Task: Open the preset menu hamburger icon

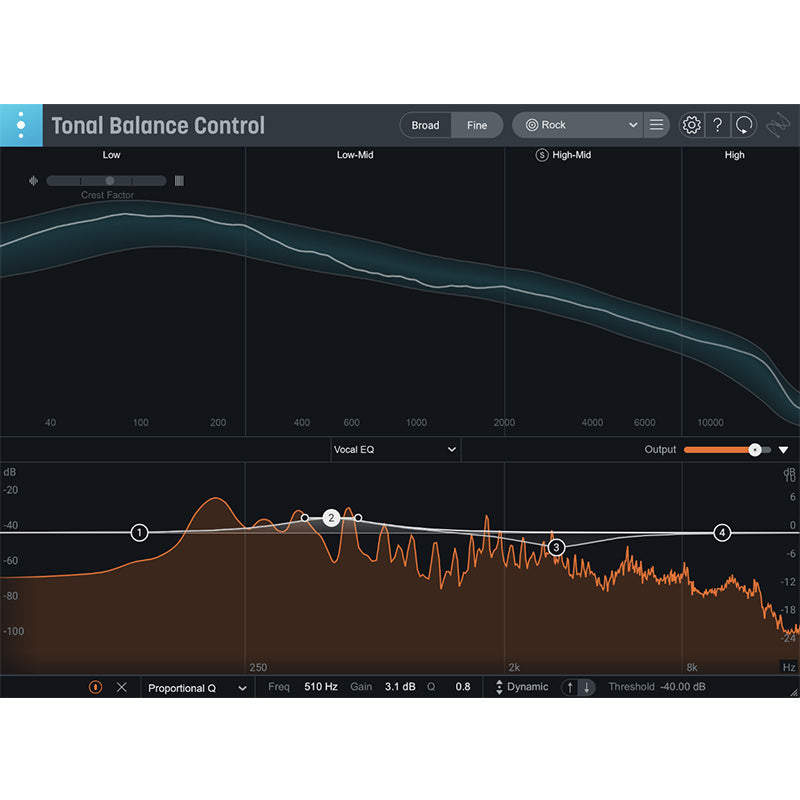Action: 656,125
